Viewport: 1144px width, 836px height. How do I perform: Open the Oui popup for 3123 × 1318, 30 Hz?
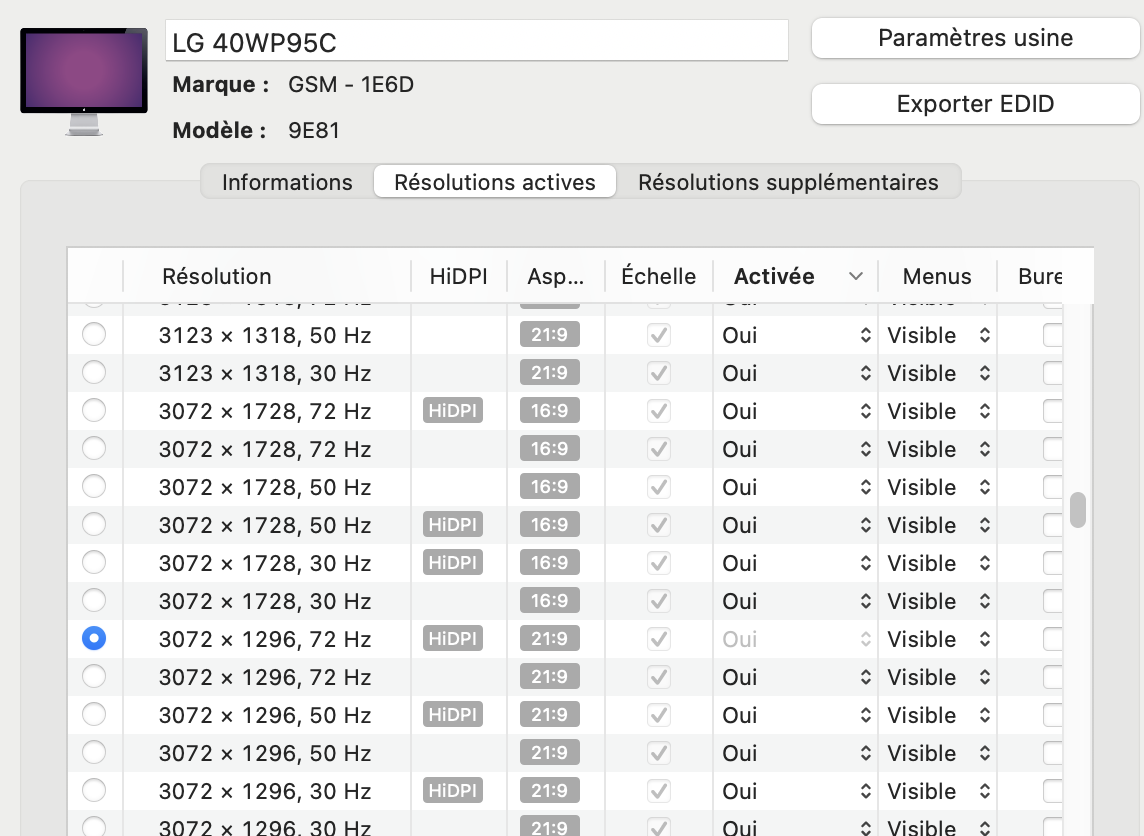[796, 373]
